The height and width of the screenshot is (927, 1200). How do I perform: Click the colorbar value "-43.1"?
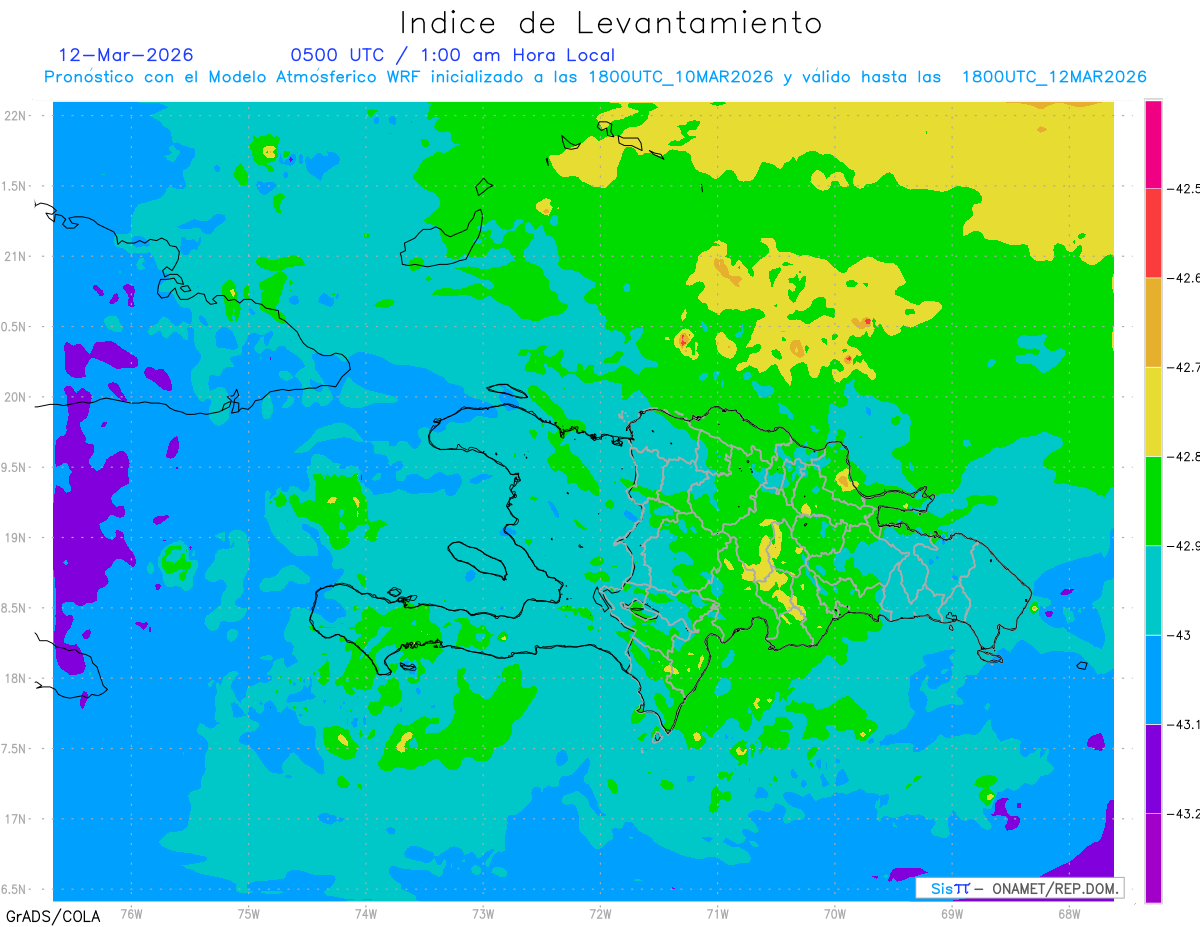coord(1184,724)
